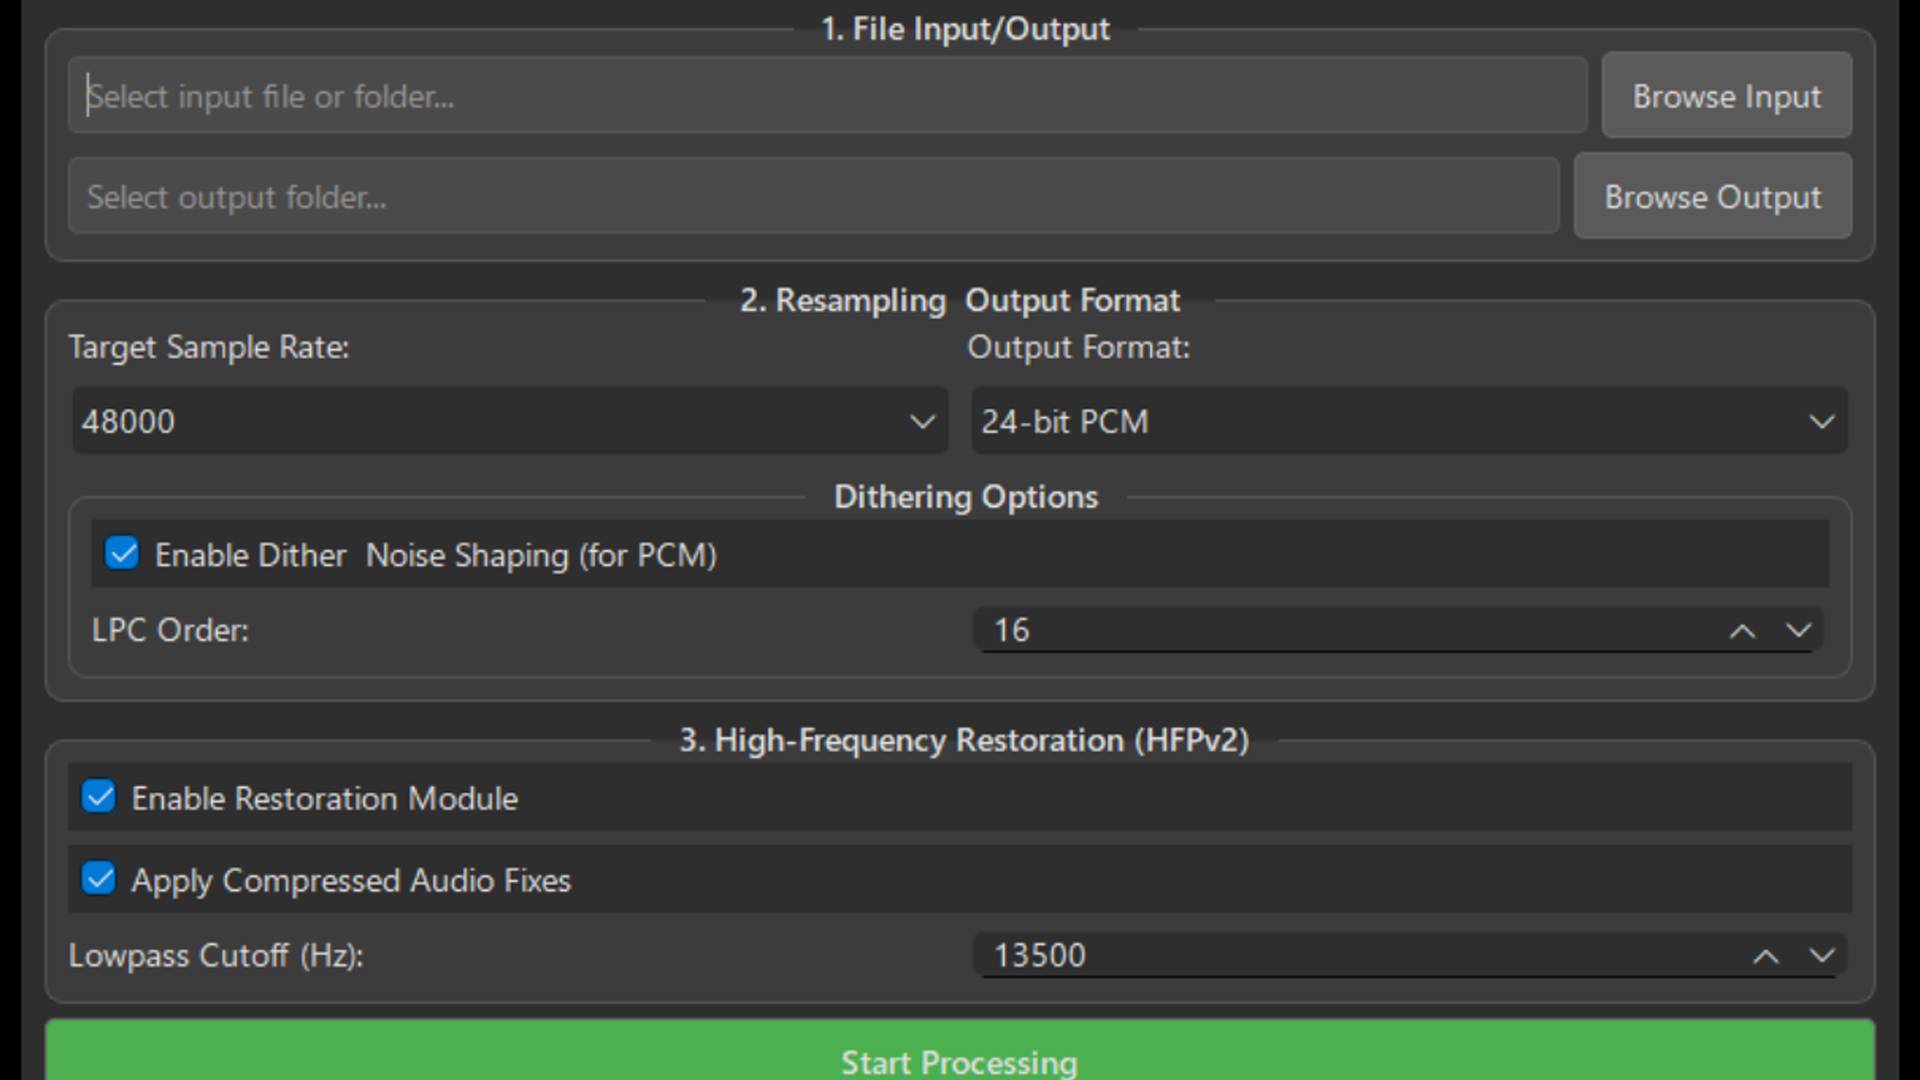Disable Apply Compressed Audio Fixes
The height and width of the screenshot is (1080, 1920).
(99, 879)
